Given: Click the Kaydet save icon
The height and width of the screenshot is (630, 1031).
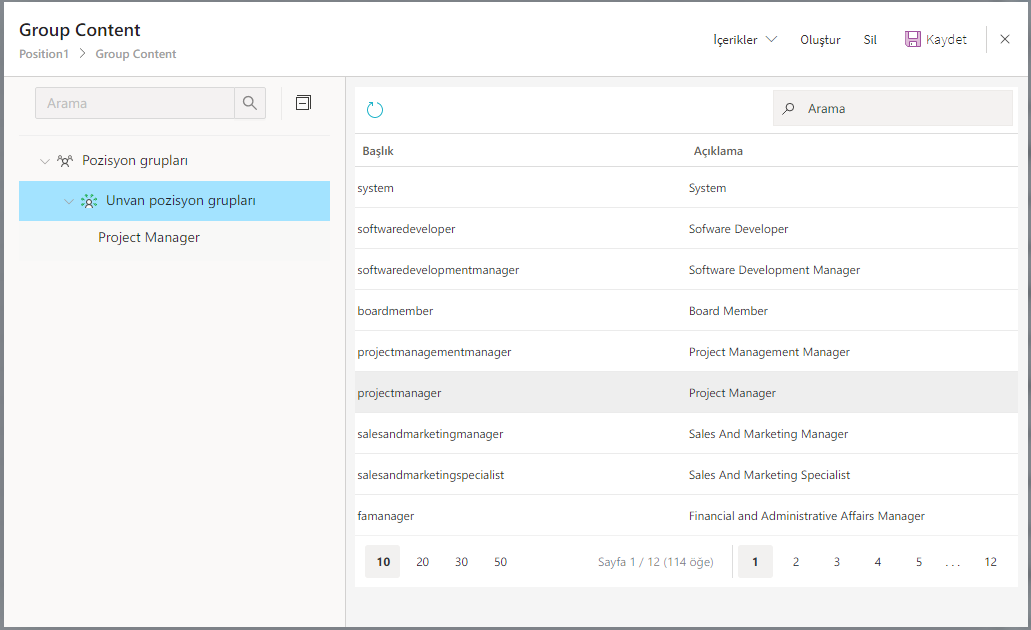Looking at the screenshot, I should click(x=913, y=39).
